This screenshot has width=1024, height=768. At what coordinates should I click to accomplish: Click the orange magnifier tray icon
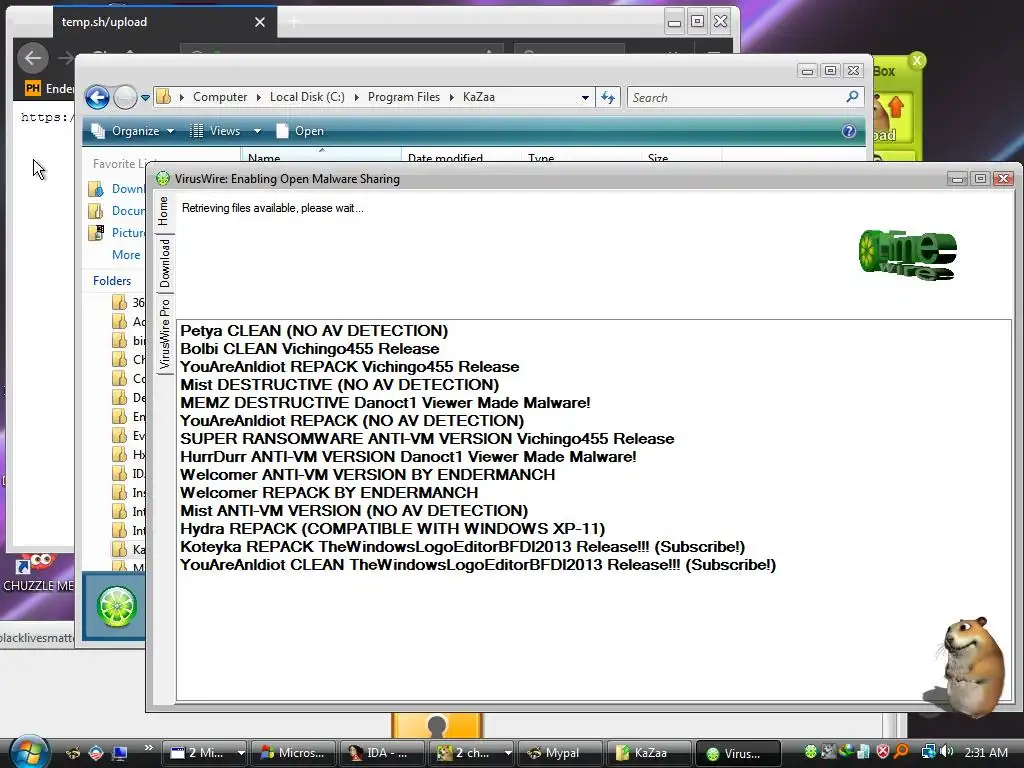[x=901, y=752]
